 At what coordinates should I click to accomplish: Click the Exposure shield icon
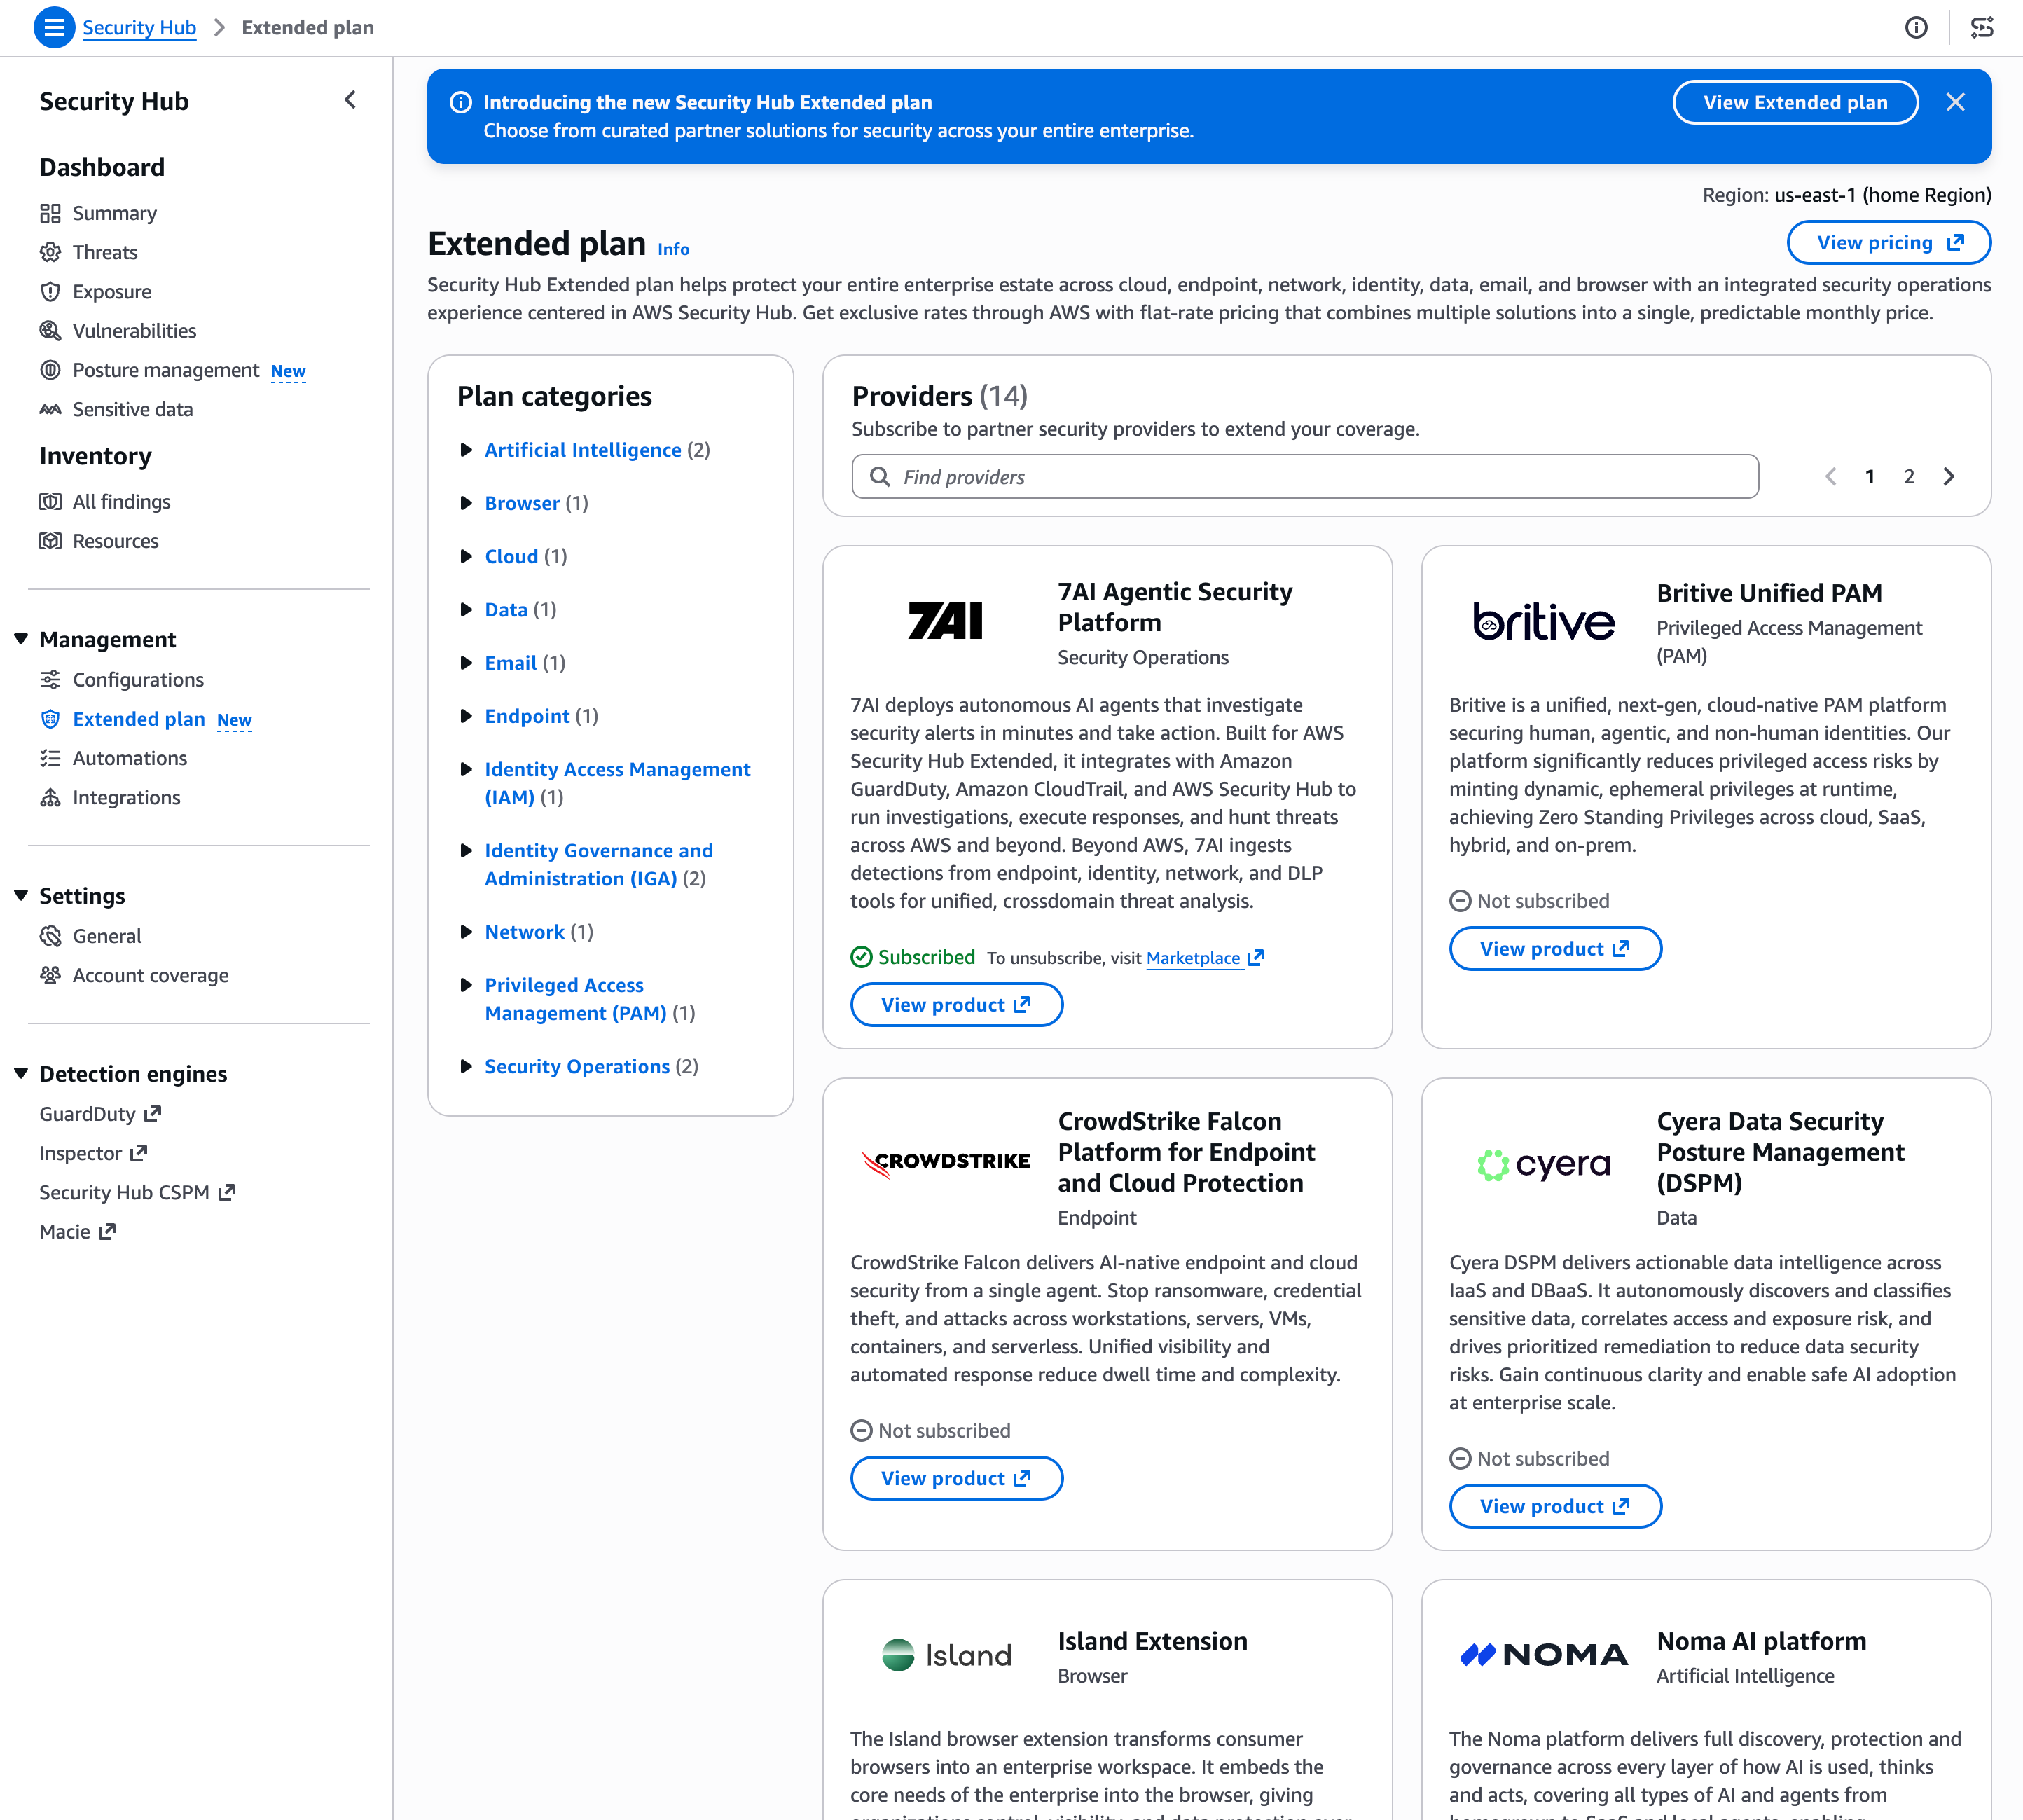[x=50, y=291]
